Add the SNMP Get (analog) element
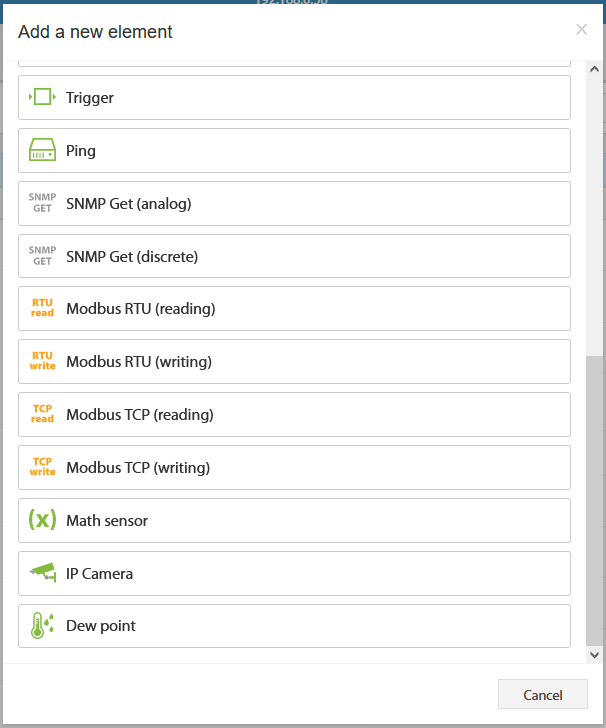 tap(294, 204)
